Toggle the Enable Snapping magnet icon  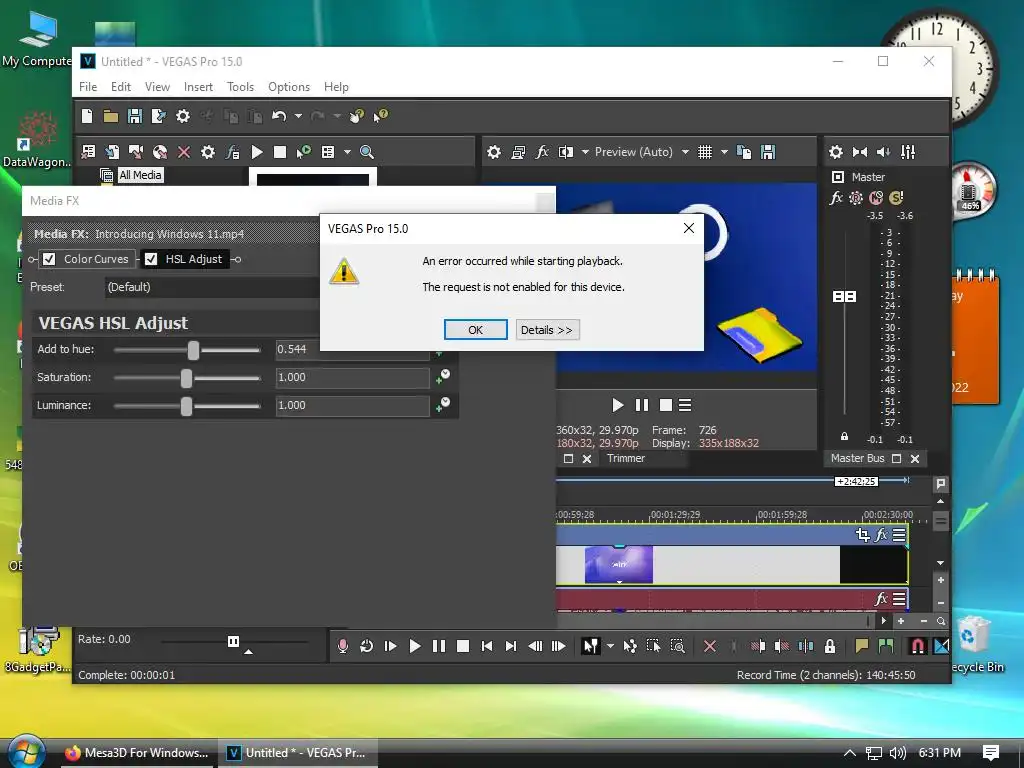coord(918,647)
